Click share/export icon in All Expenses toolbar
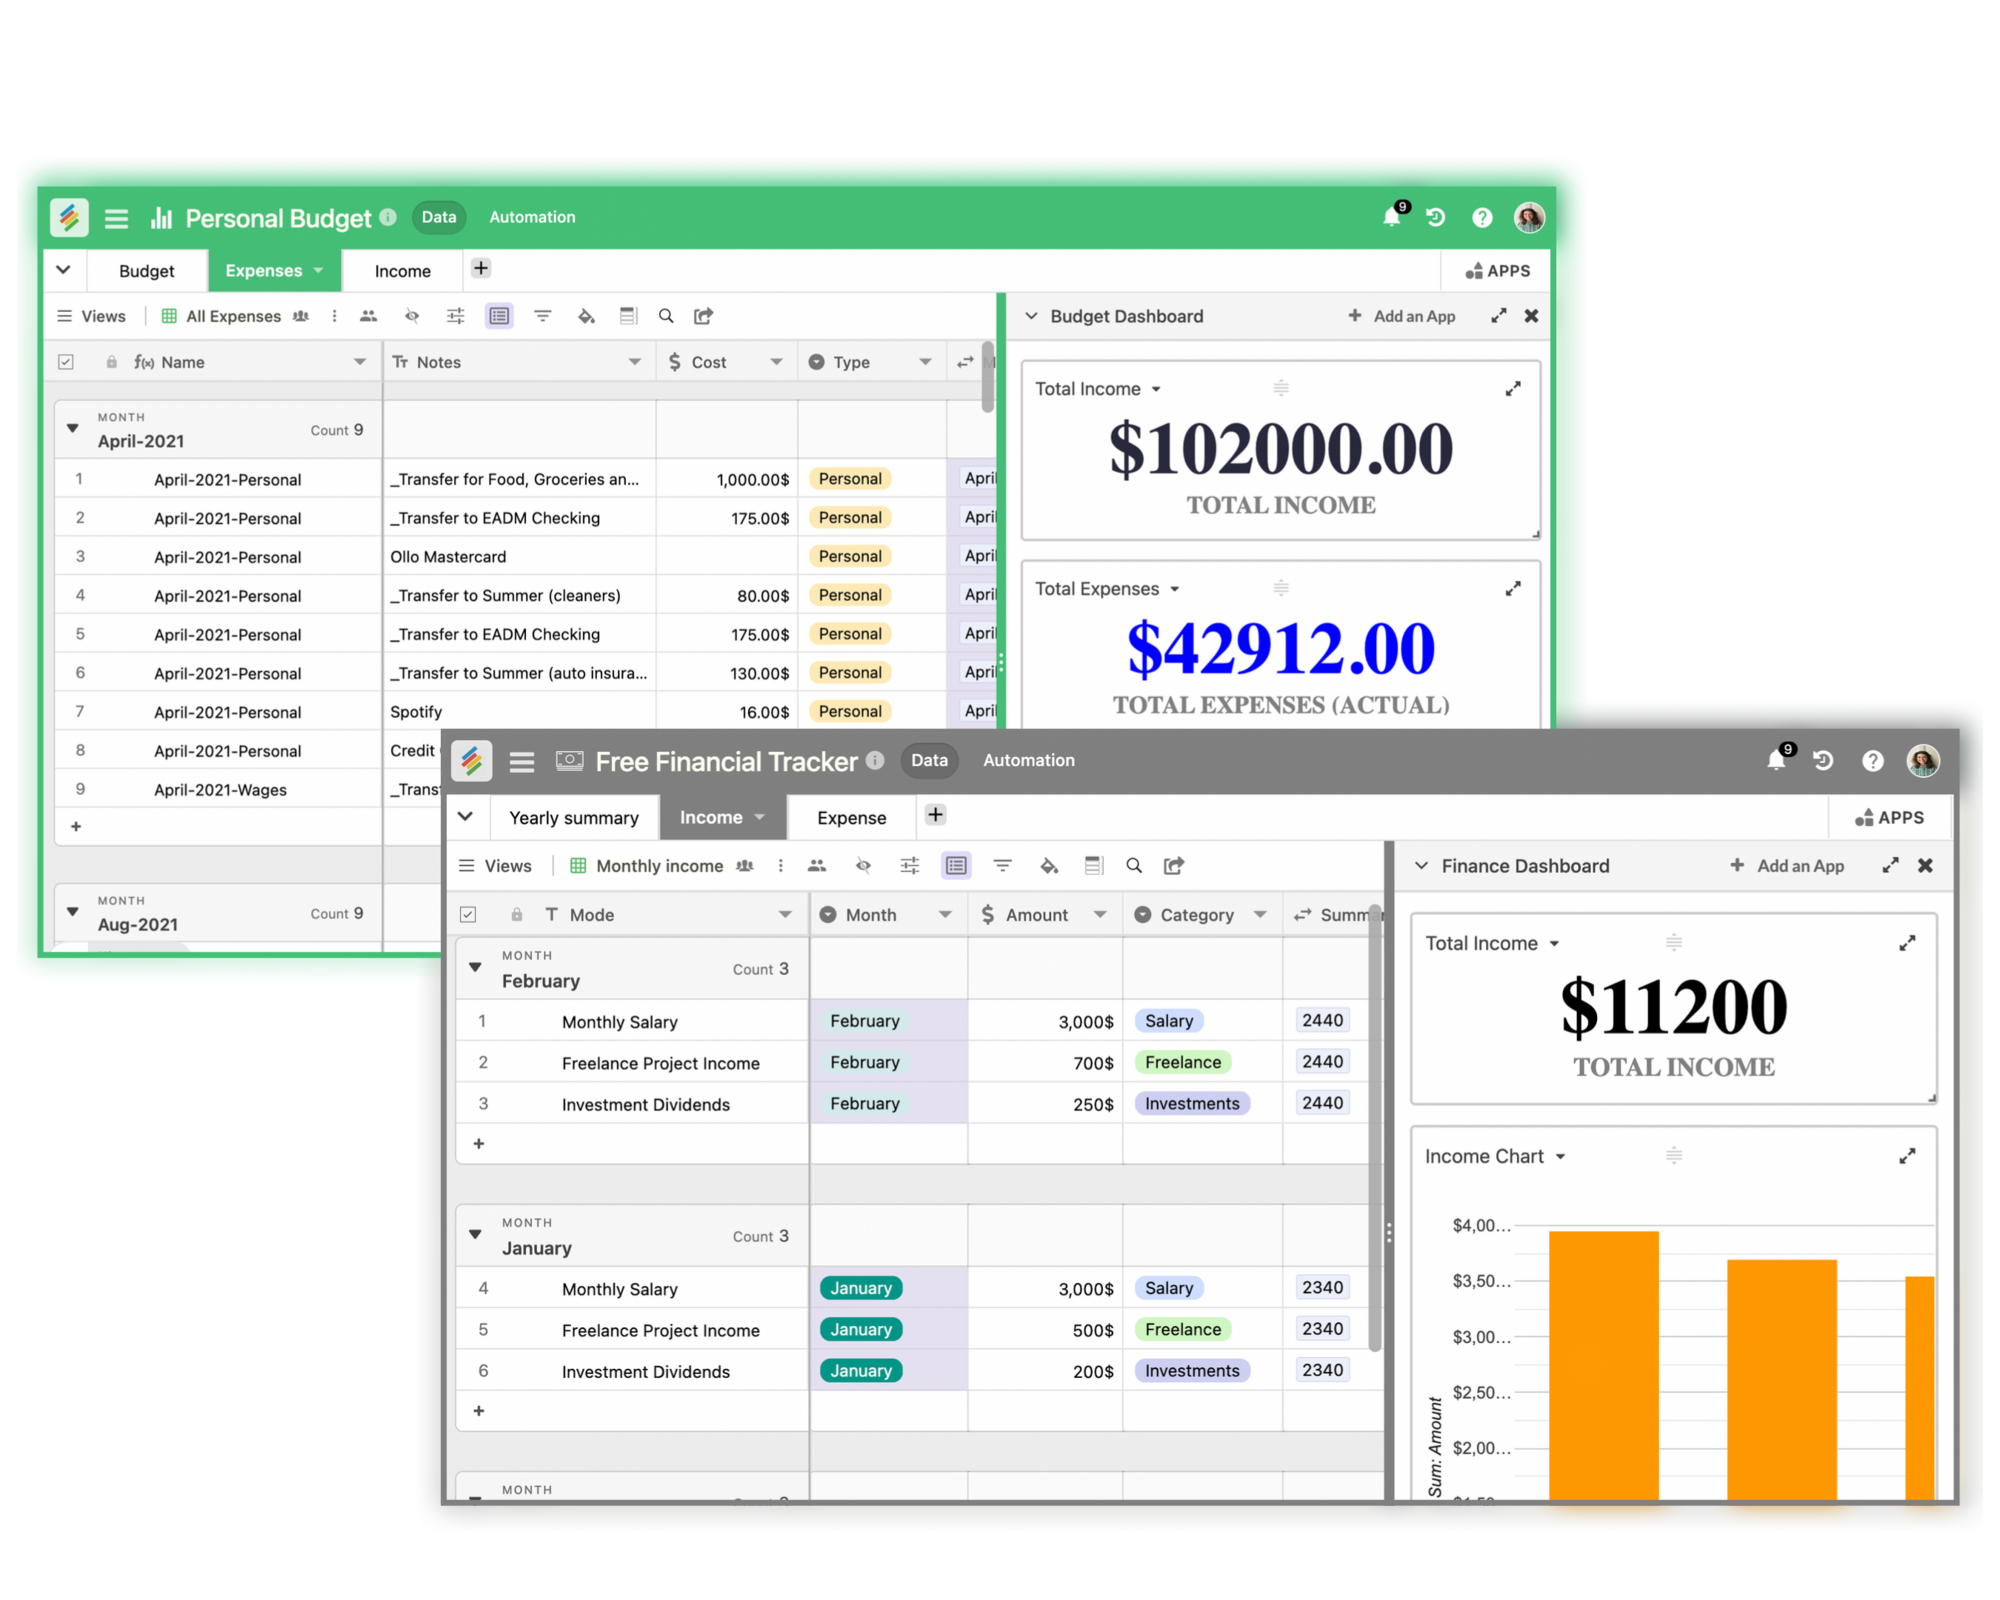Viewport: 2000px width, 1600px height. [704, 316]
